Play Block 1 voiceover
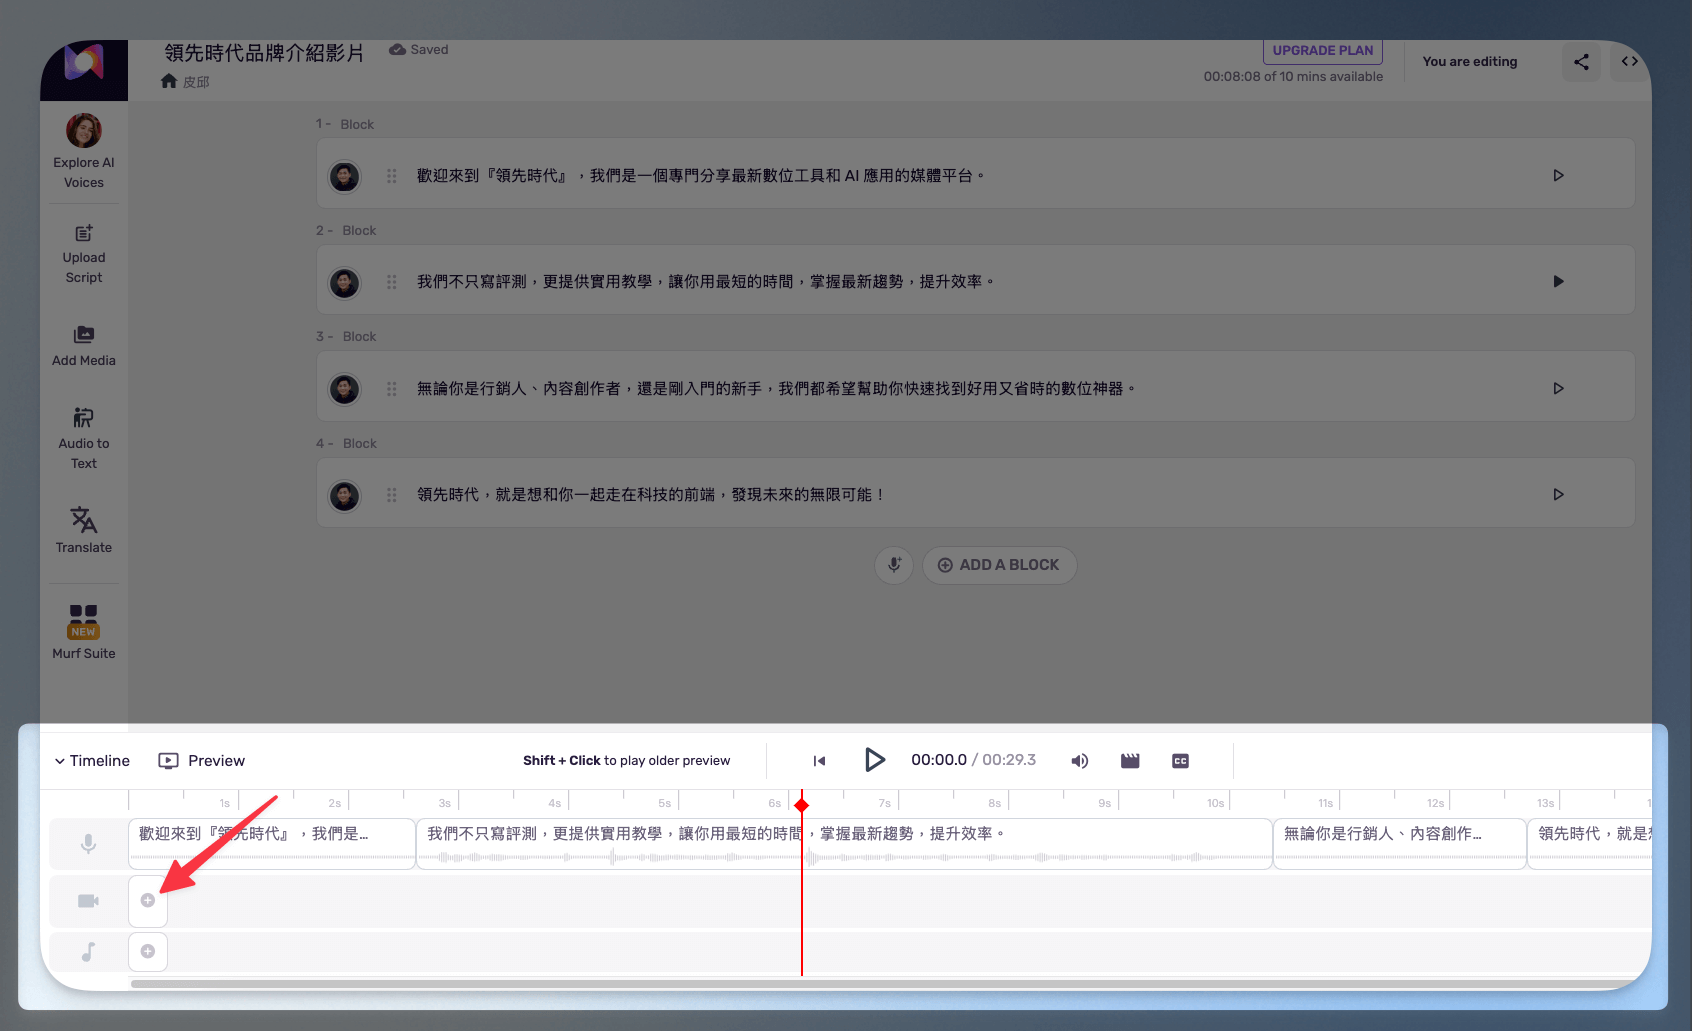 (1558, 175)
